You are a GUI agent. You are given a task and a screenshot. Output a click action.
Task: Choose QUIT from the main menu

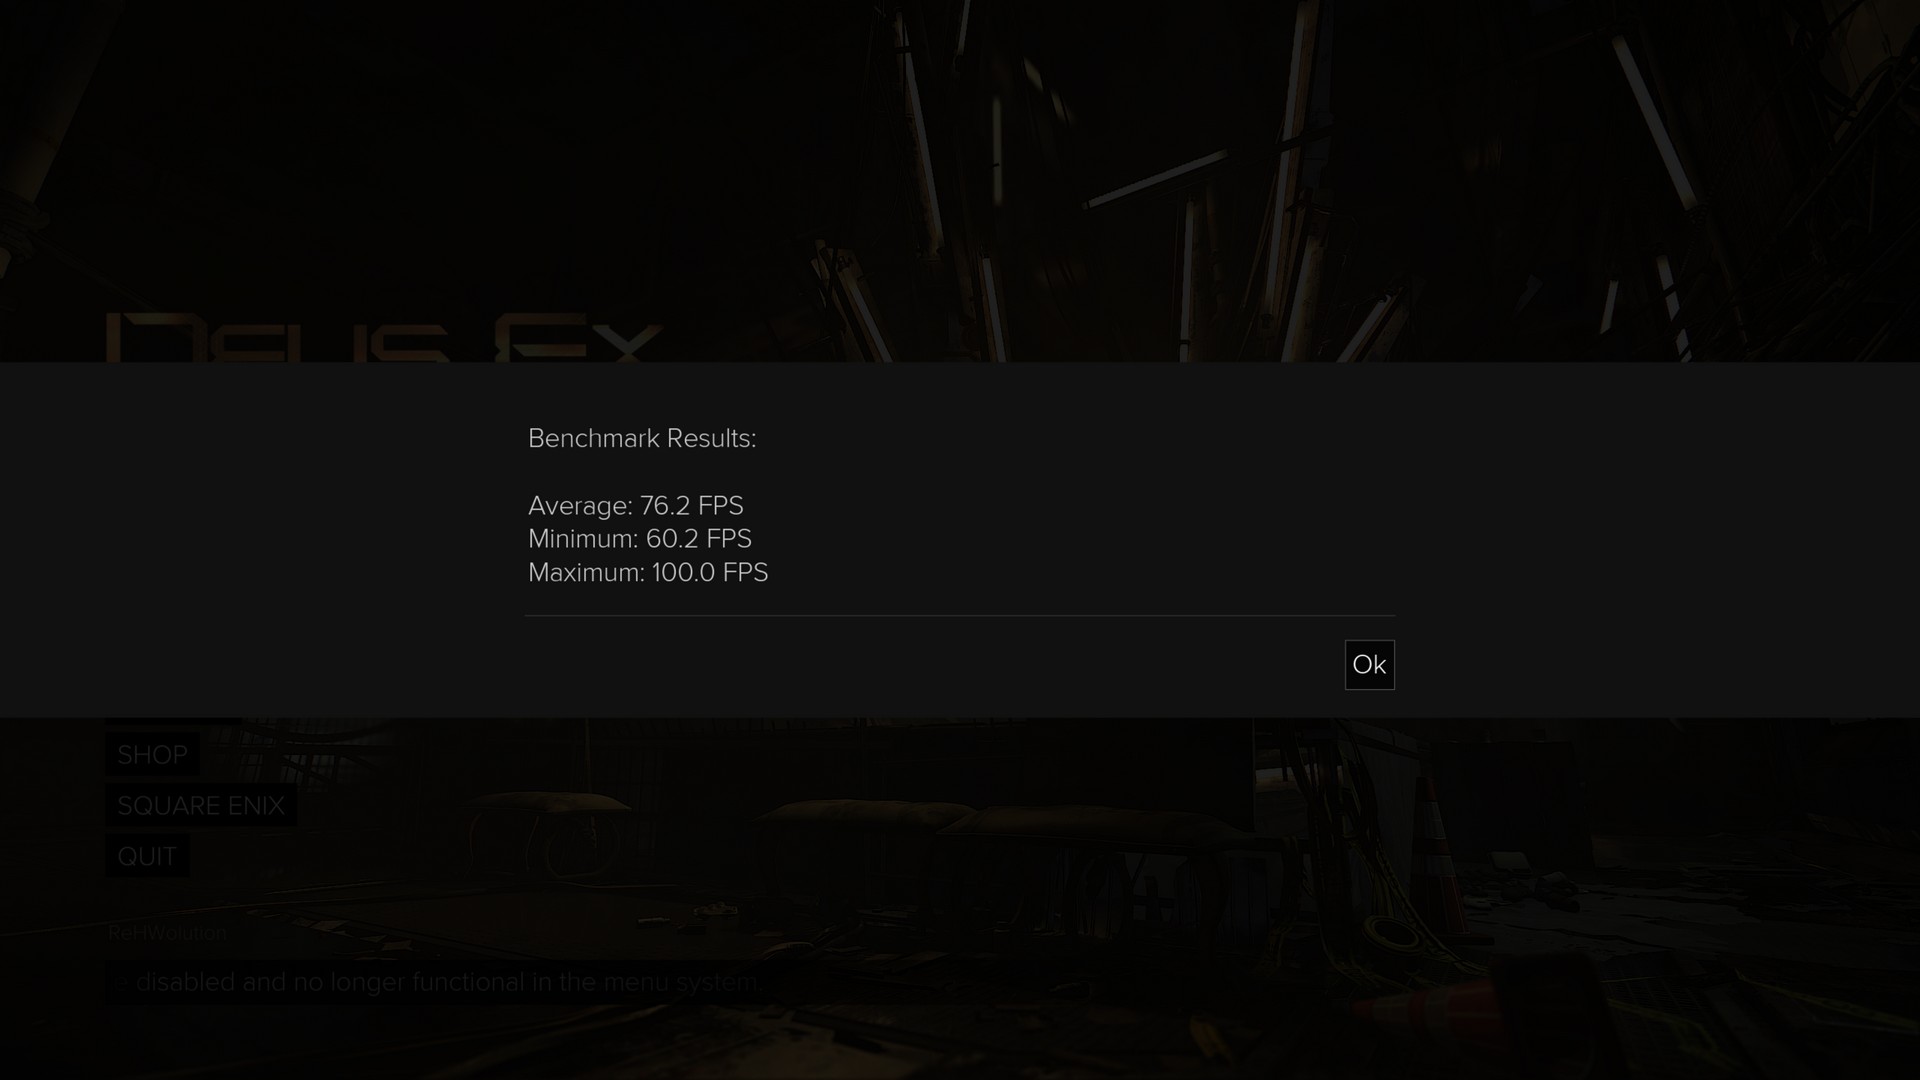coord(147,857)
